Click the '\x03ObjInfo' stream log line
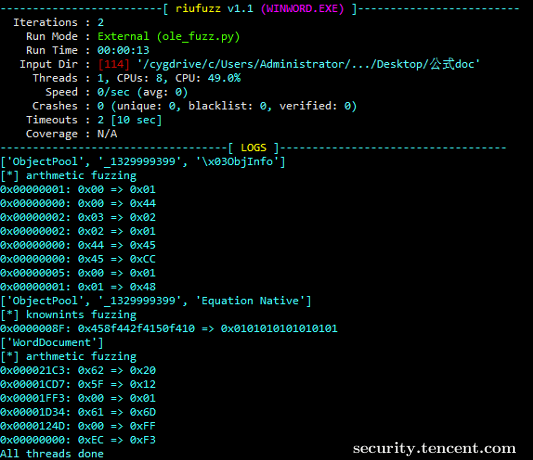 point(143,162)
